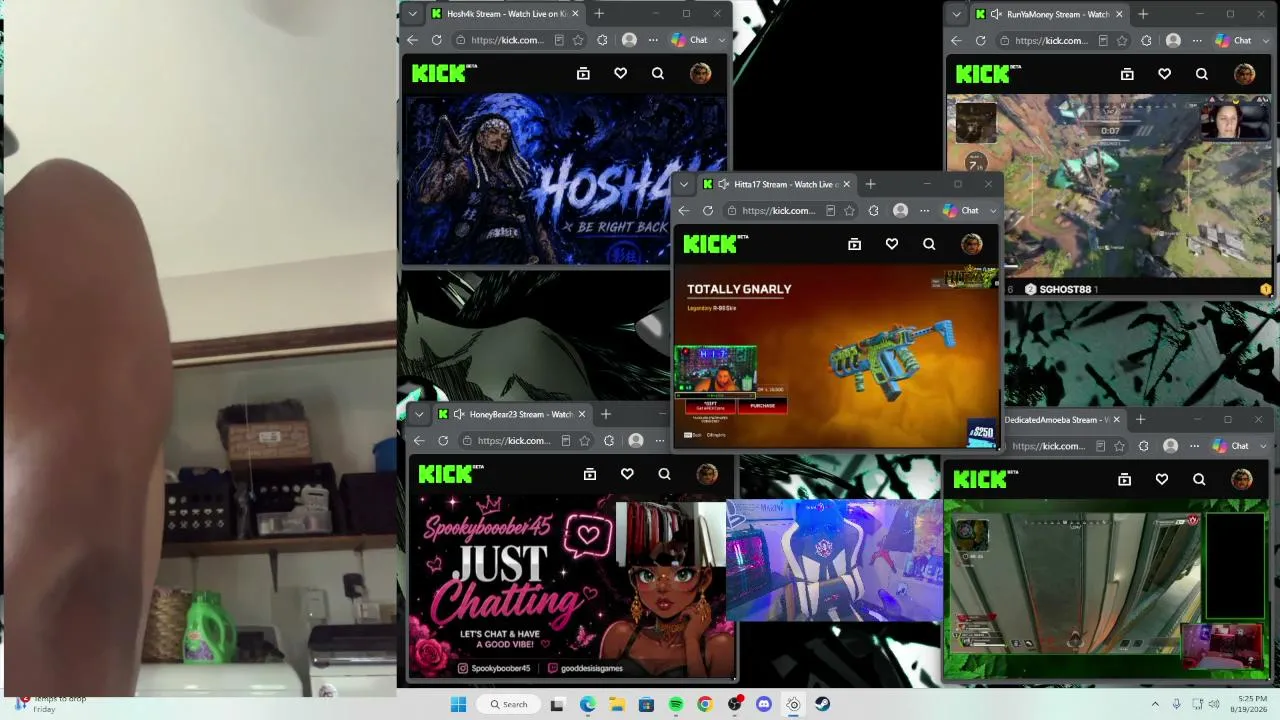1280x720 pixels.
Task: Click the address bar in Hosh4k window
Action: pyautogui.click(x=509, y=40)
